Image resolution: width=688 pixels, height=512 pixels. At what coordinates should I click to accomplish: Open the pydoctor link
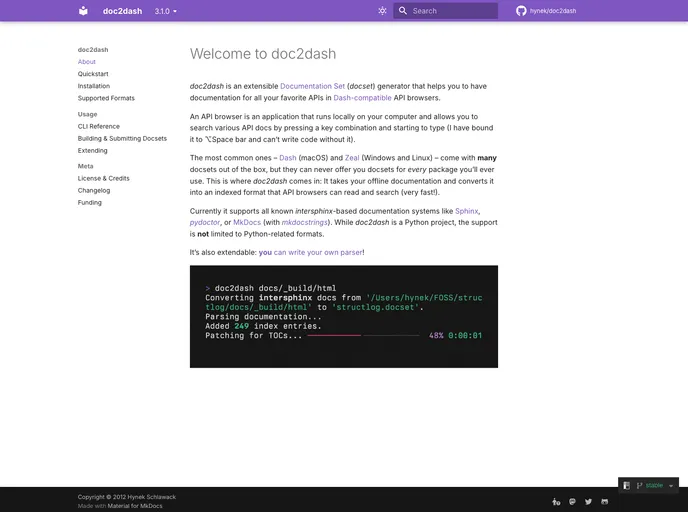[204, 222]
